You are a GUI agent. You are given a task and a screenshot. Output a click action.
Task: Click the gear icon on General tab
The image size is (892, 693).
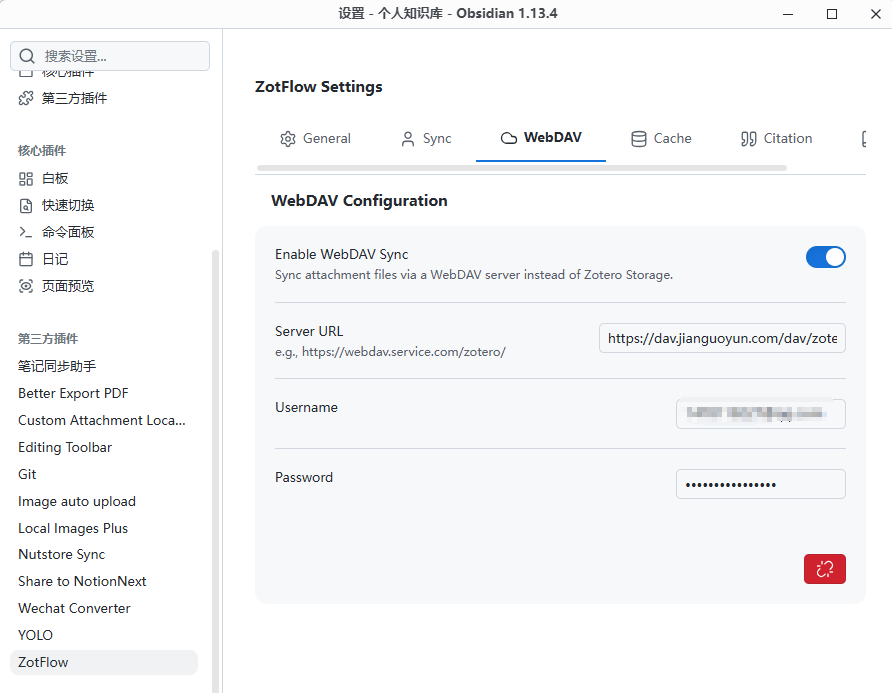point(288,139)
